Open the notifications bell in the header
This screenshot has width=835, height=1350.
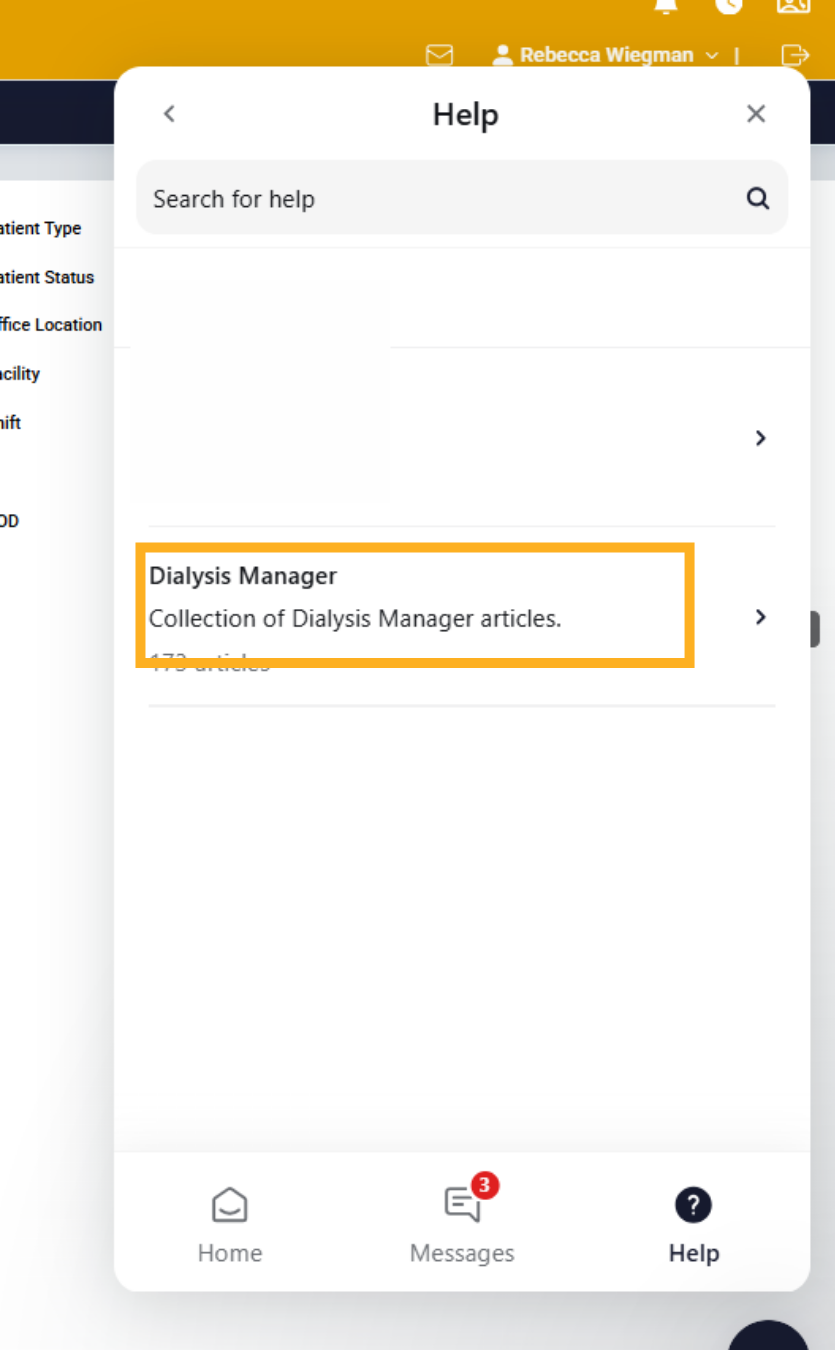[666, 6]
